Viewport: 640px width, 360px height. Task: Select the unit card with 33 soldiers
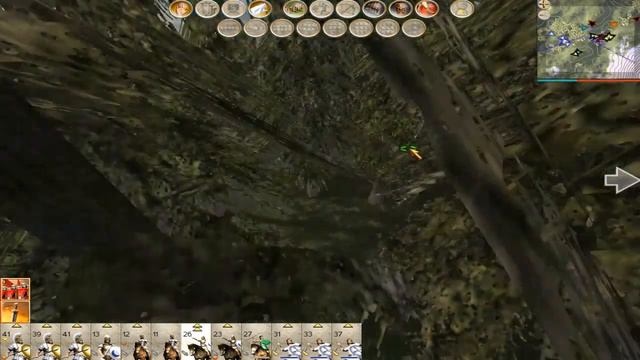(317, 342)
